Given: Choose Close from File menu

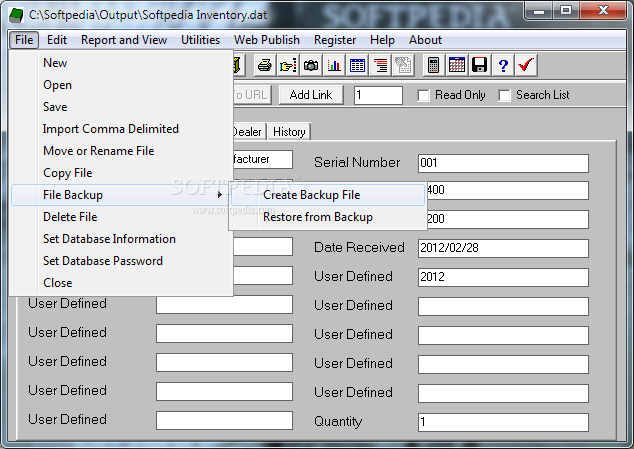Looking at the screenshot, I should (x=121, y=283).
